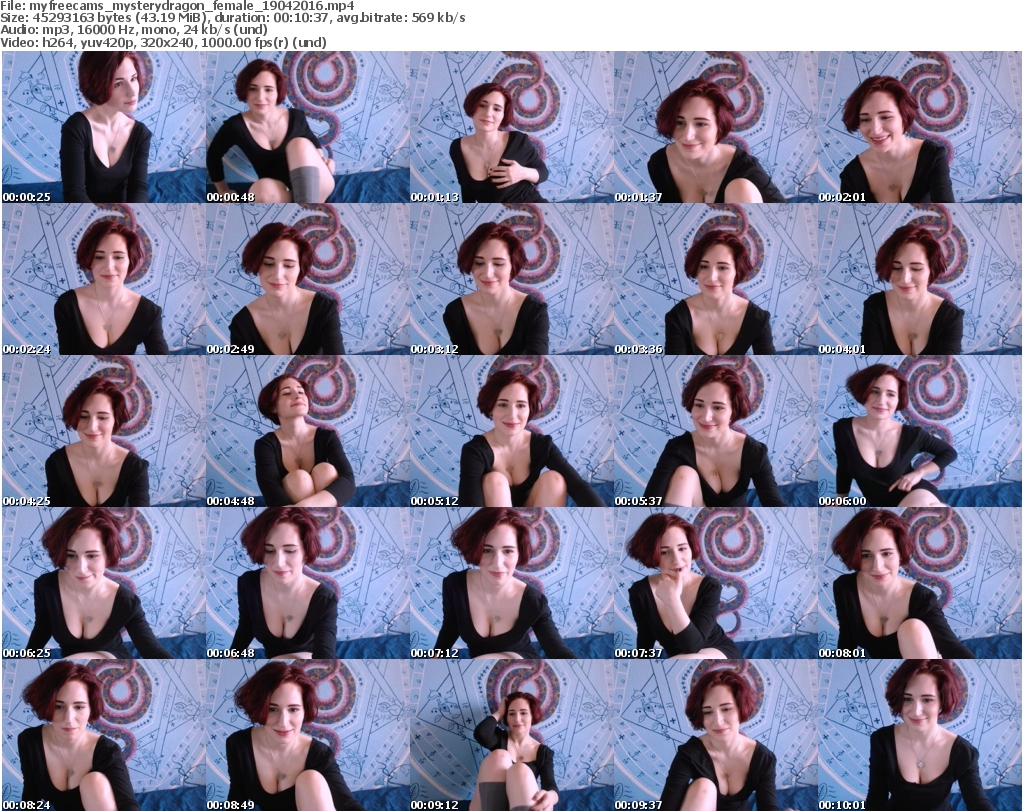The width and height of the screenshot is (1024, 811).
Task: Open the frame stamped 00:02:24
Action: click(x=104, y=279)
